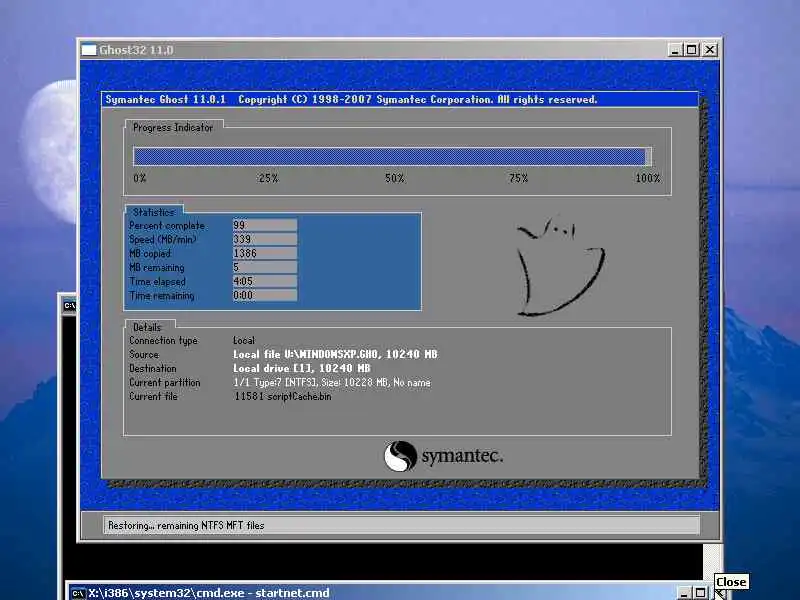The image size is (800, 600).
Task: Click the current file scriptCache.bin
Action: click(x=283, y=396)
